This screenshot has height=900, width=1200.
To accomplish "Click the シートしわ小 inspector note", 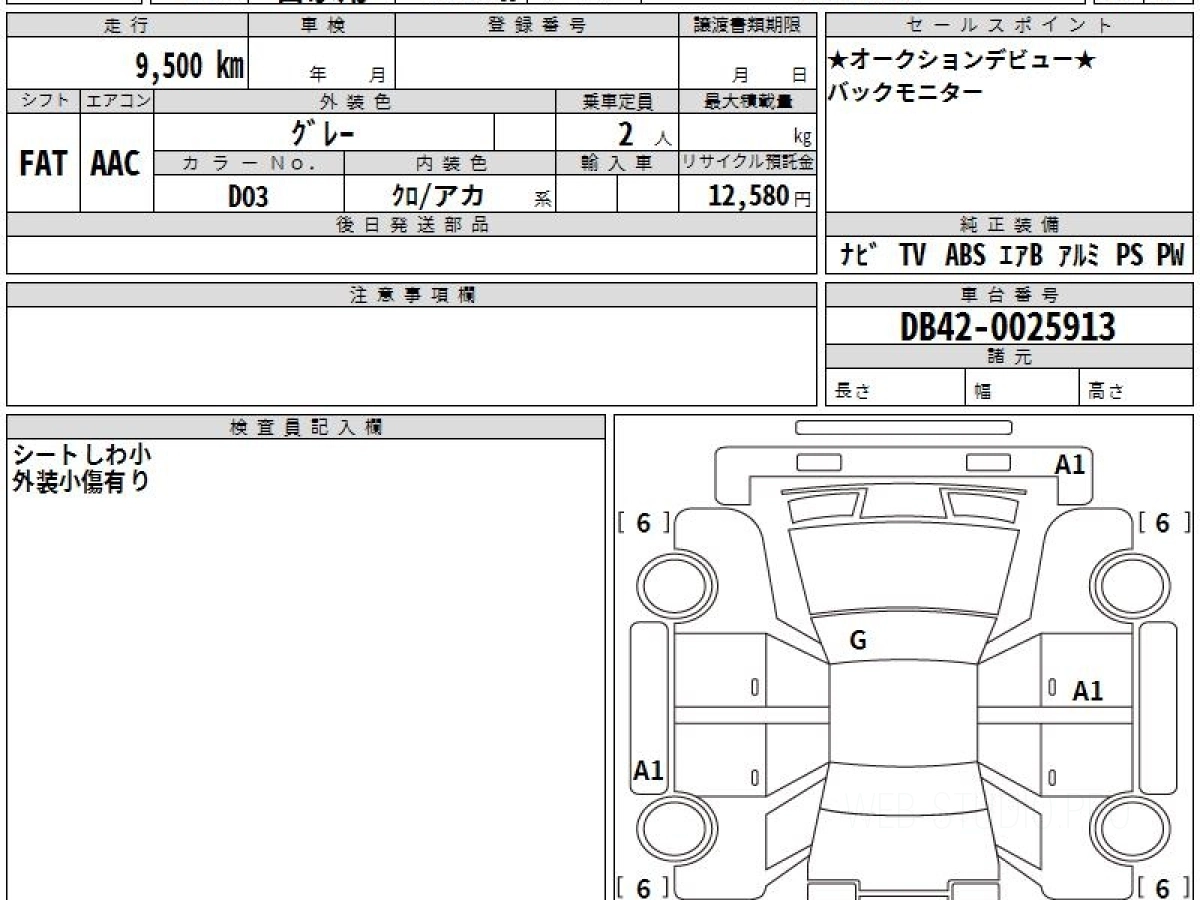I will (x=82, y=455).
